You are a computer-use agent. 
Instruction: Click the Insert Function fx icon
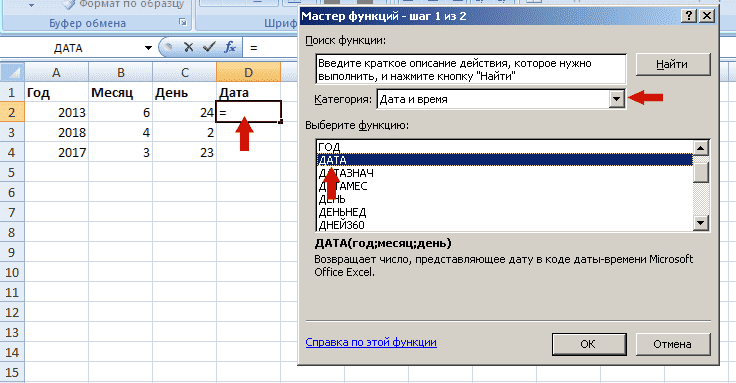coord(230,47)
